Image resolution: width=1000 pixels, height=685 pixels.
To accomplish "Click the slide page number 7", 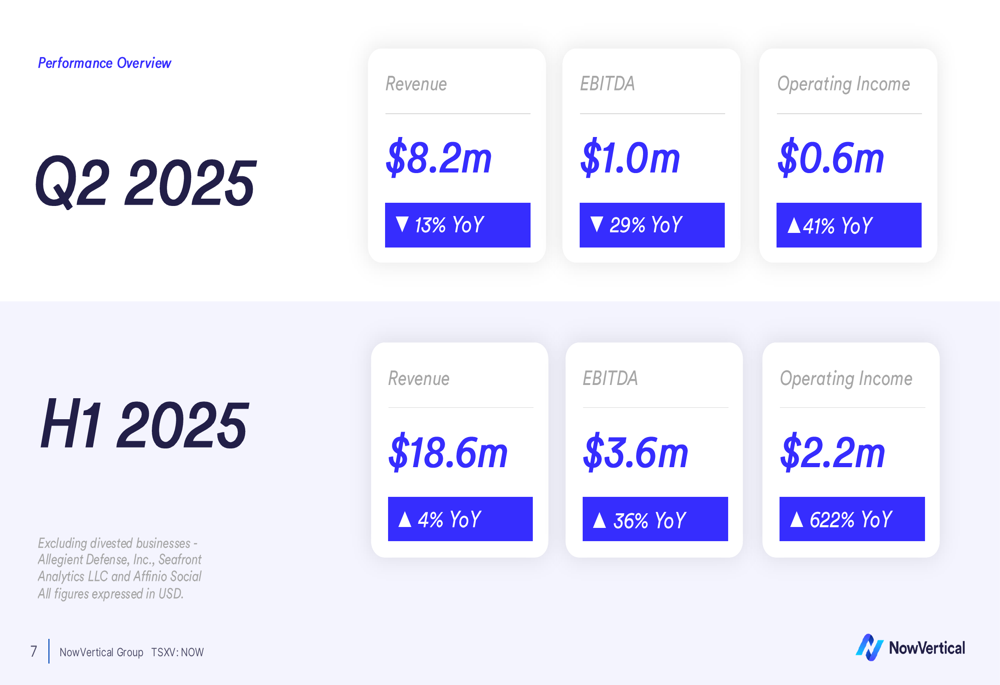I will [x=34, y=652].
